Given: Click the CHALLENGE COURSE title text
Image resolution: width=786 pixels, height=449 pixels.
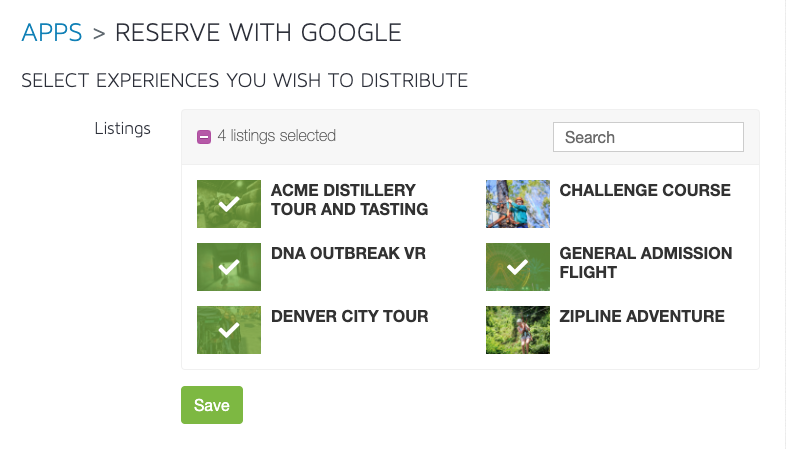Looking at the screenshot, I should (x=645, y=190).
